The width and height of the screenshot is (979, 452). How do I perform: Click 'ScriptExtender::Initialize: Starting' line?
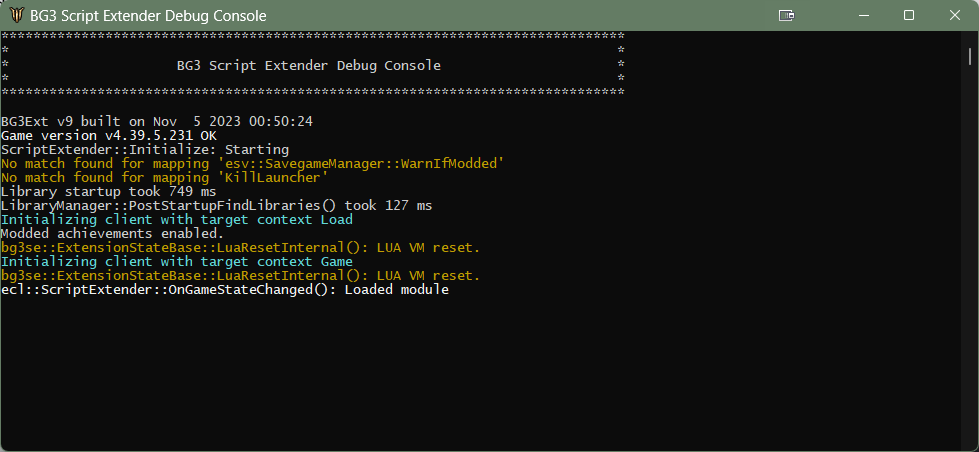[145, 150]
